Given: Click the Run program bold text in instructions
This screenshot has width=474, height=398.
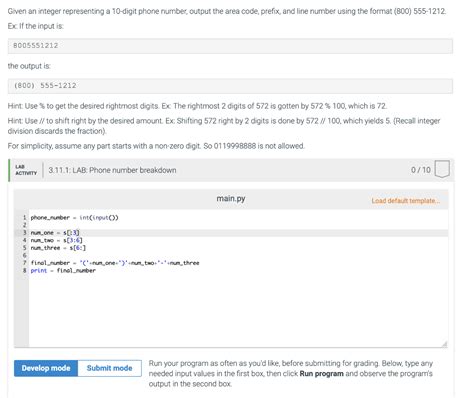Looking at the screenshot, I should pyautogui.click(x=321, y=373).
